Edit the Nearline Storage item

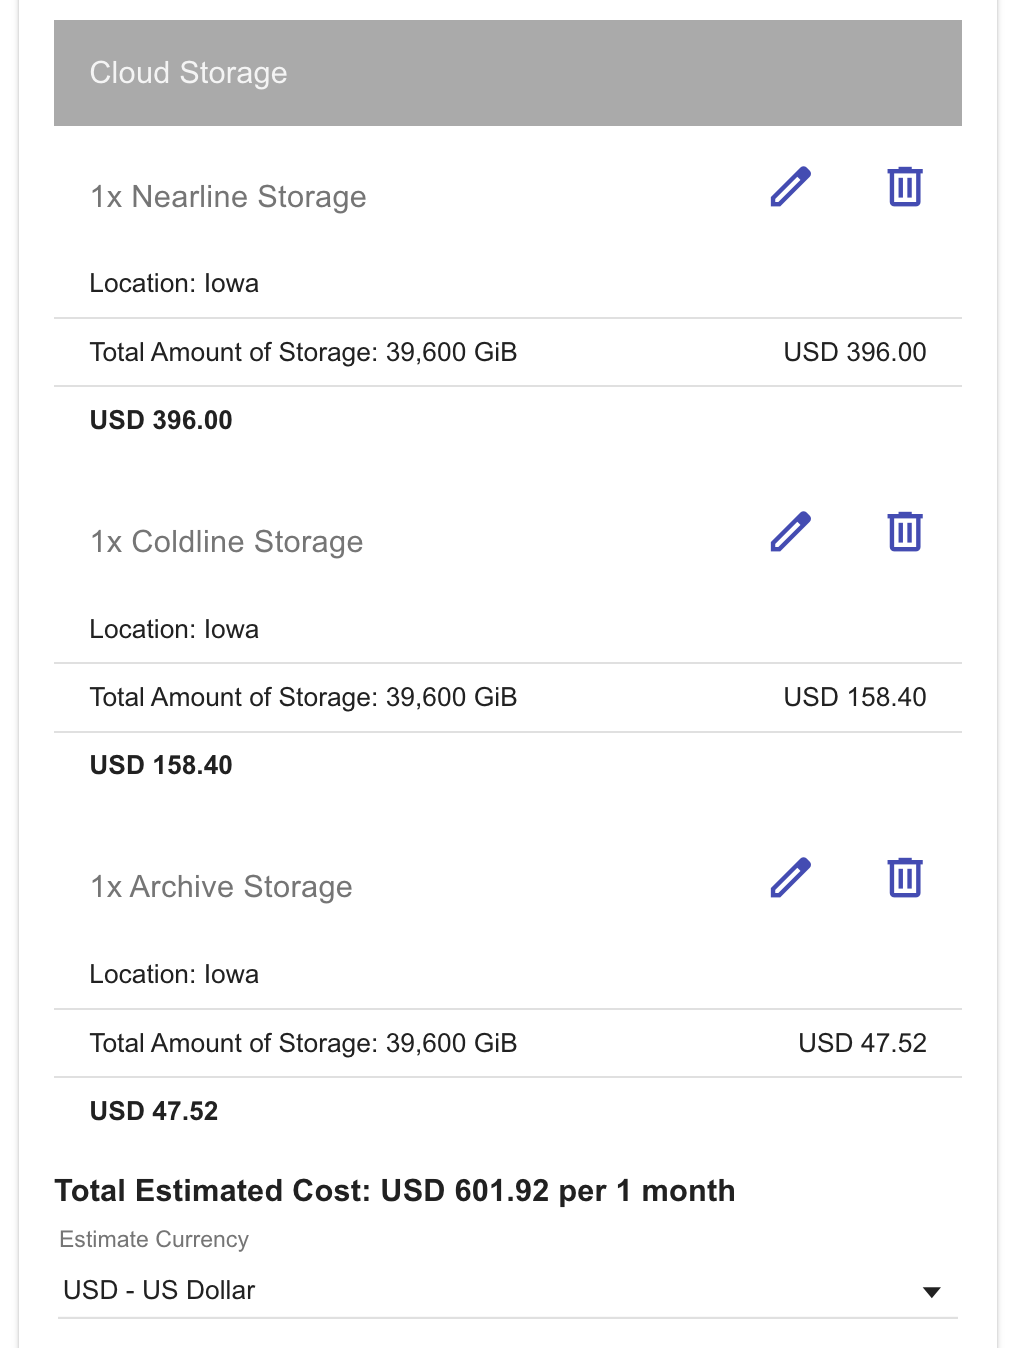pos(790,187)
